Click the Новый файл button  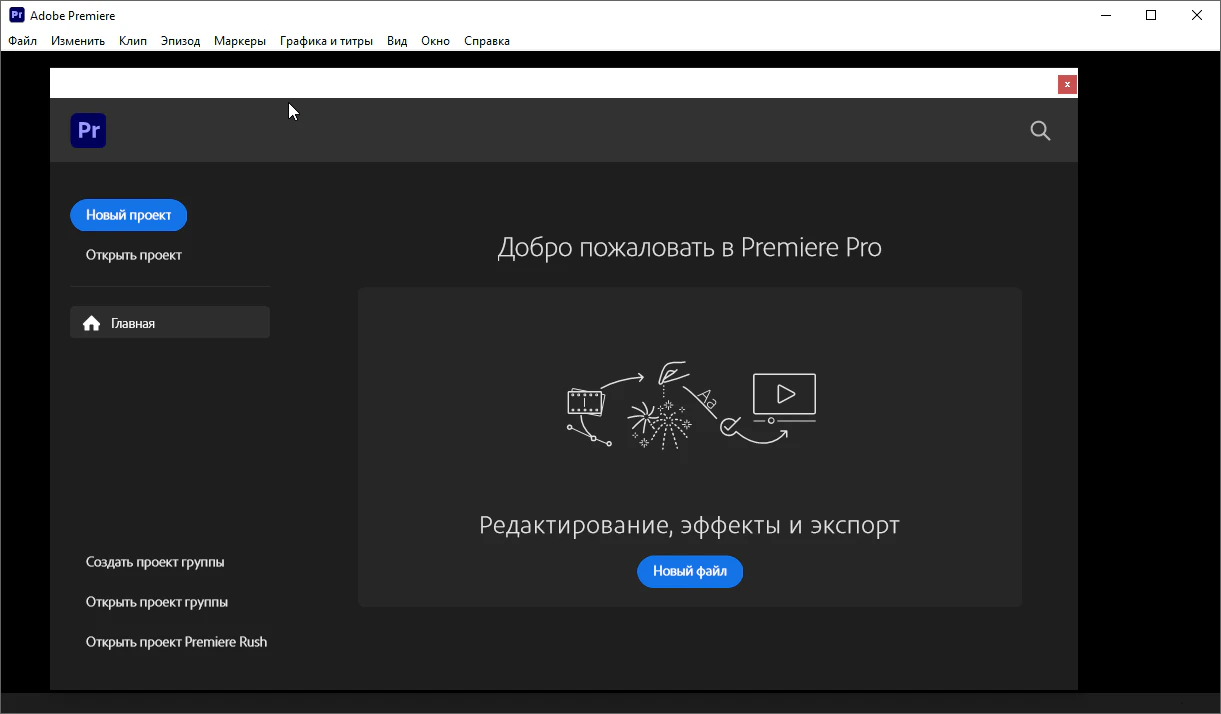[689, 572]
